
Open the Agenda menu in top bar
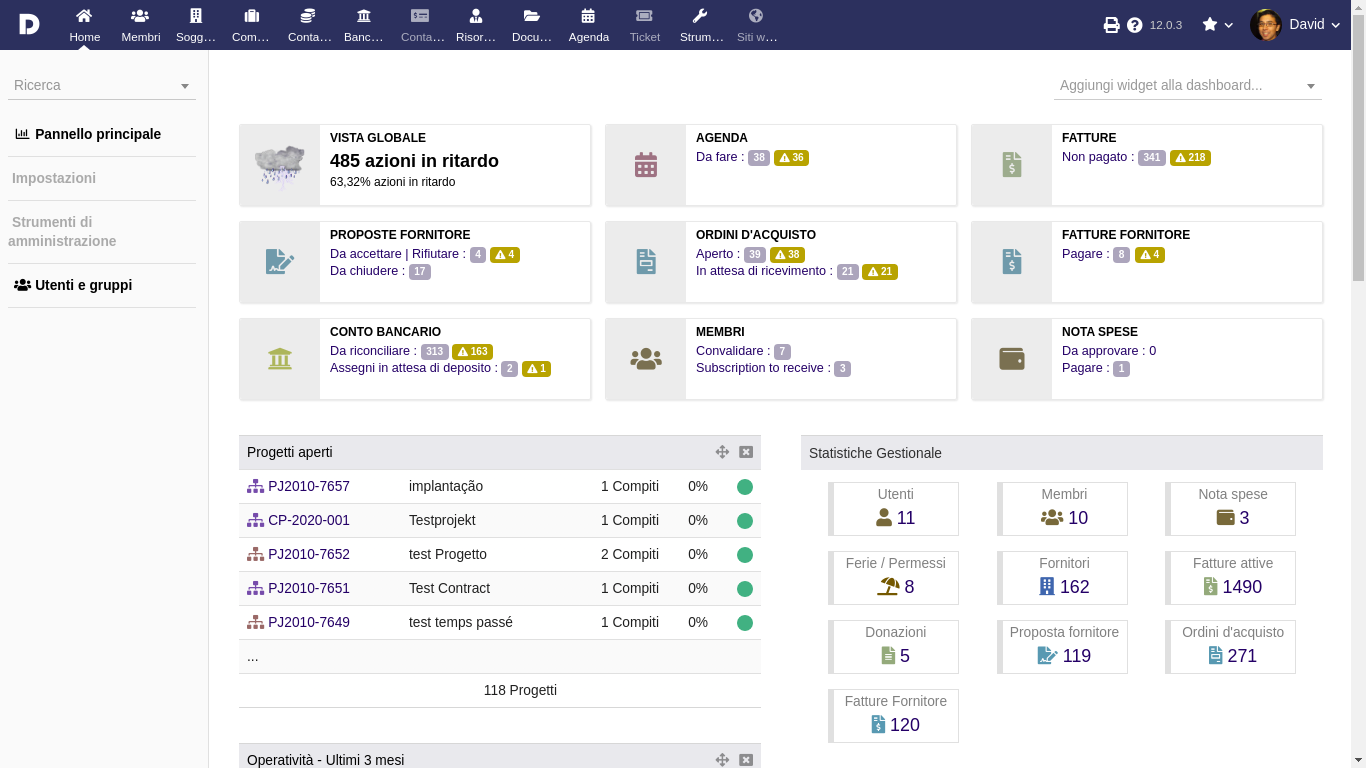(x=588, y=25)
